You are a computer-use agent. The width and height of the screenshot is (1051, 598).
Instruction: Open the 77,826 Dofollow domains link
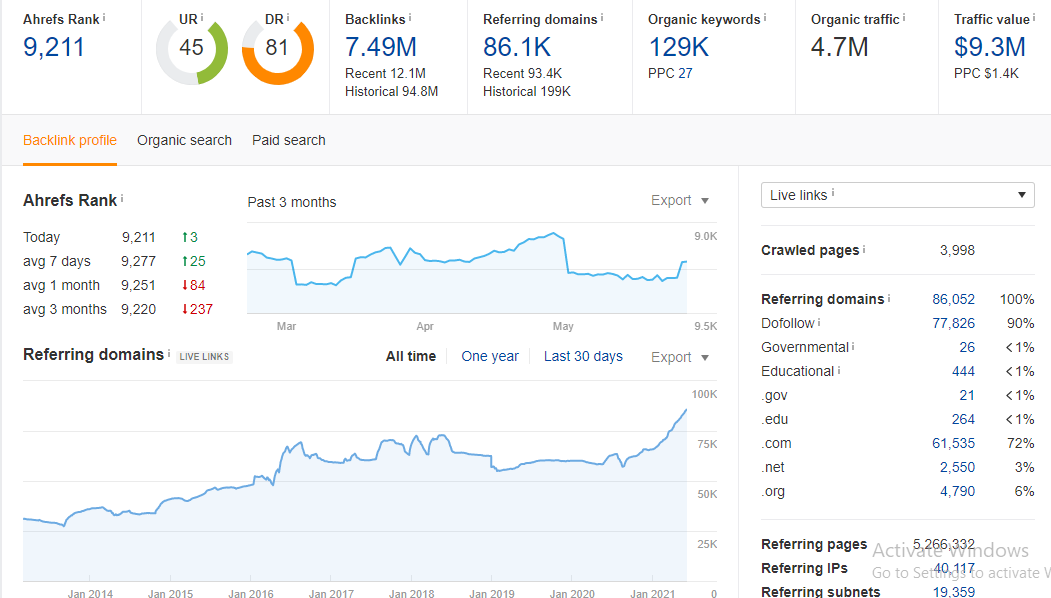pos(953,323)
